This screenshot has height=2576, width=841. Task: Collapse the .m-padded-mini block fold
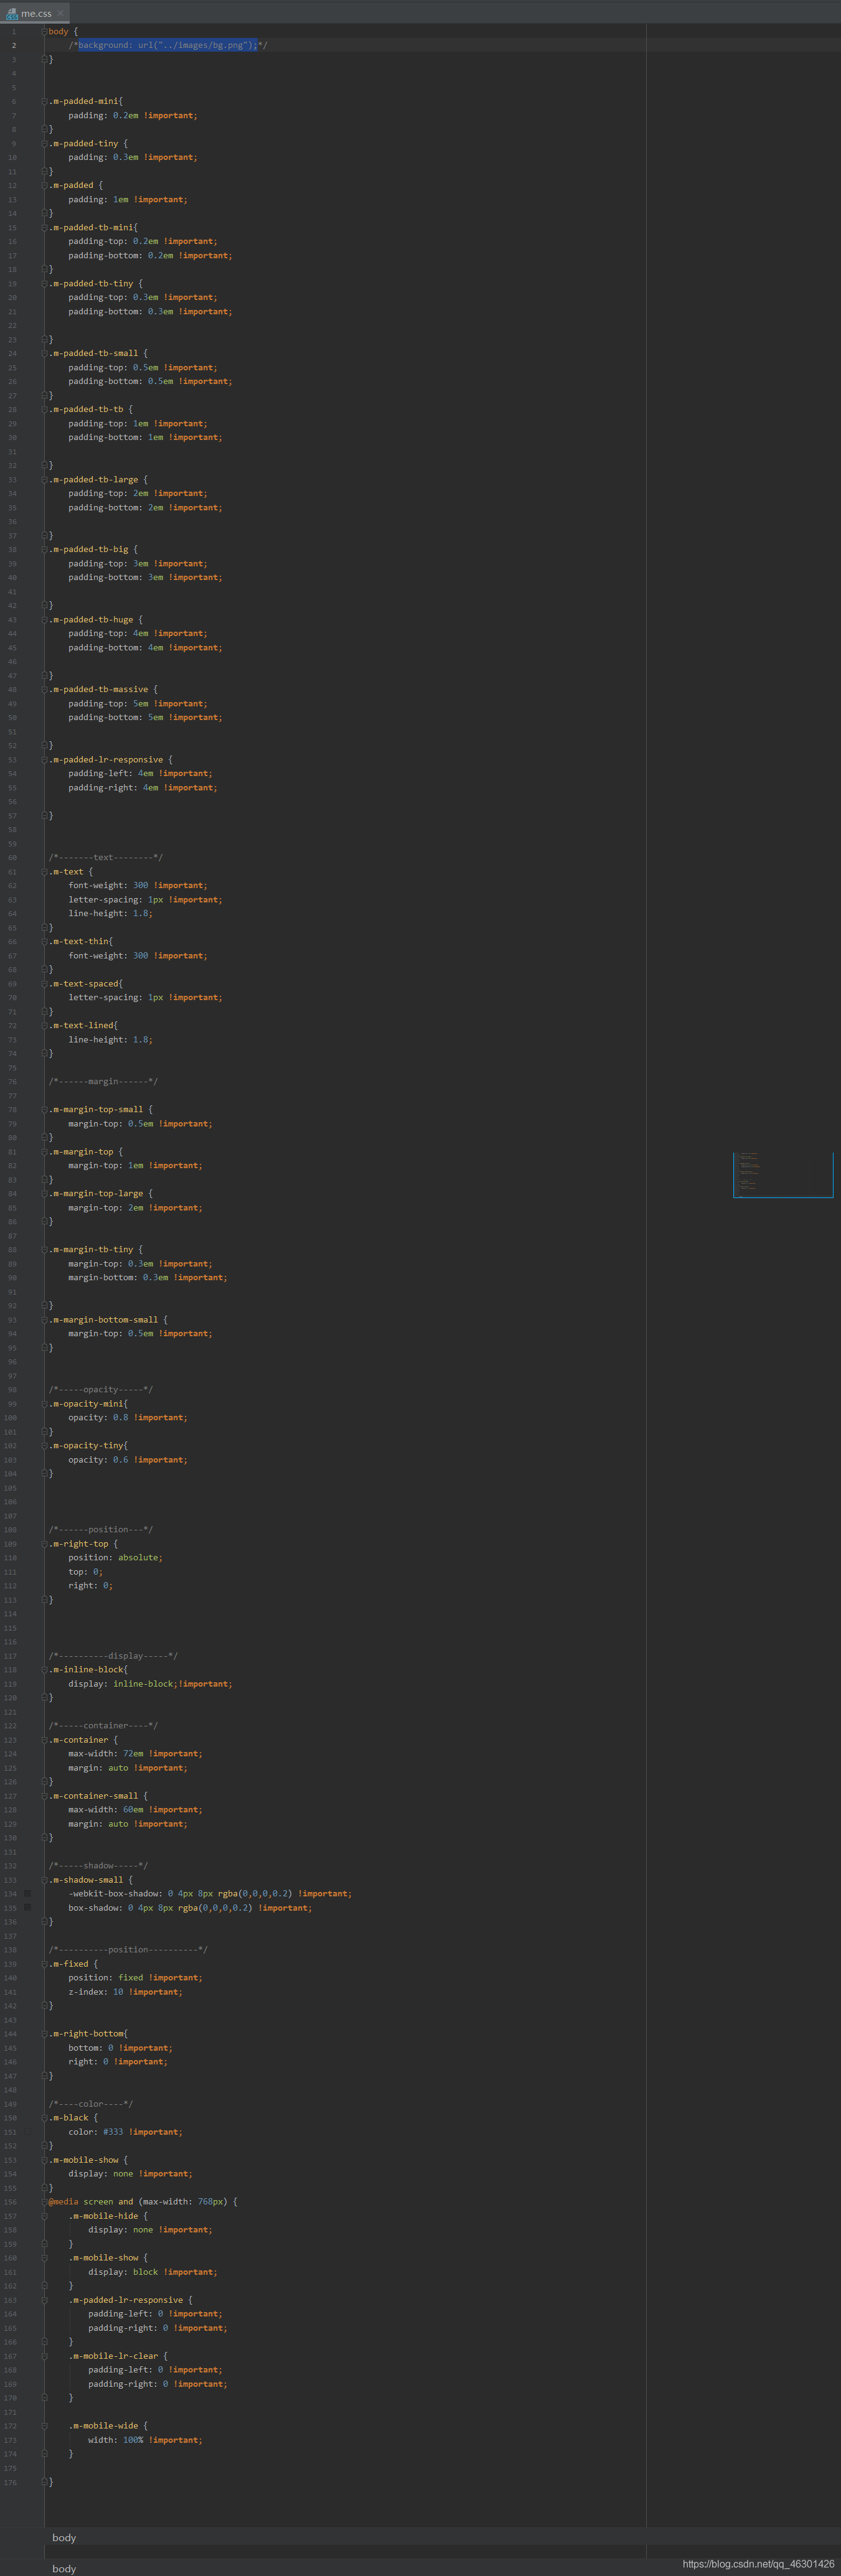pos(45,101)
